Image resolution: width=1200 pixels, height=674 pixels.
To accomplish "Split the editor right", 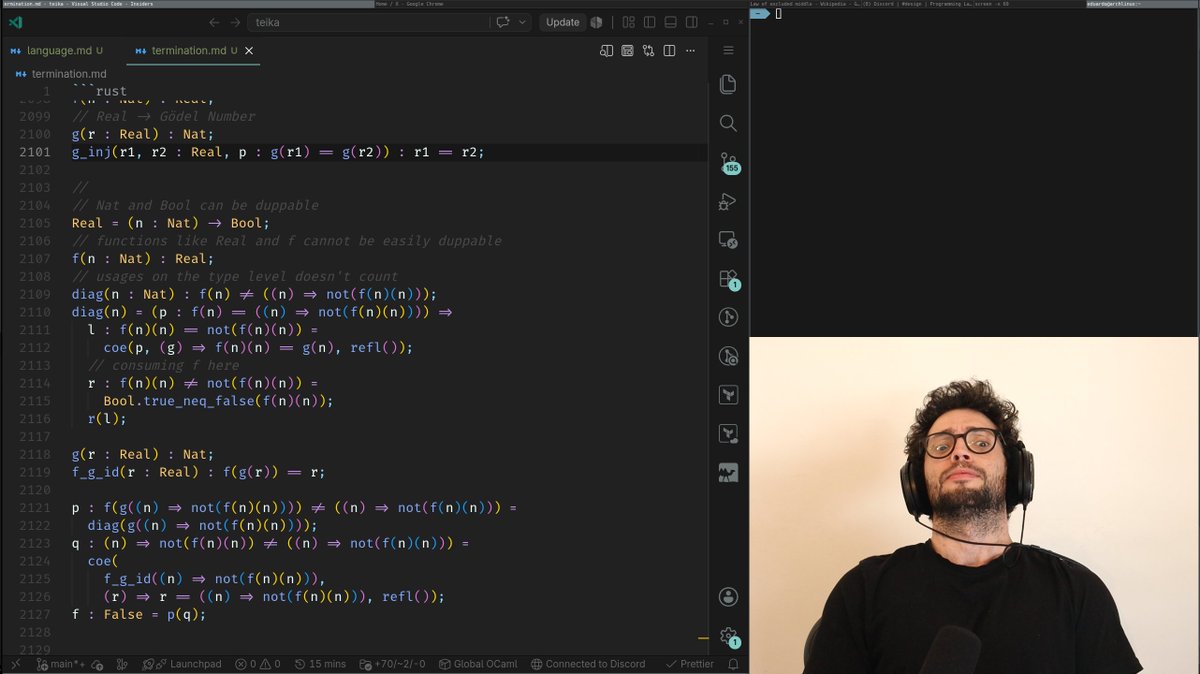I will (x=669, y=50).
